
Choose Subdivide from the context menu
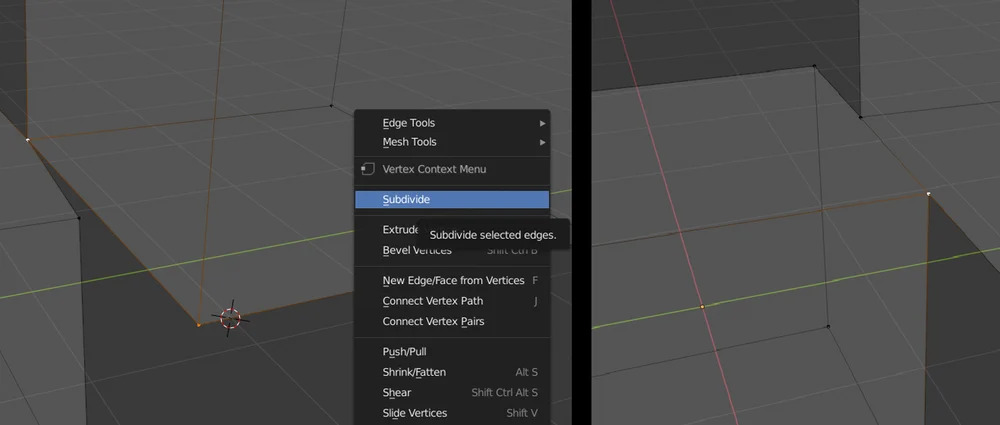[452, 200]
